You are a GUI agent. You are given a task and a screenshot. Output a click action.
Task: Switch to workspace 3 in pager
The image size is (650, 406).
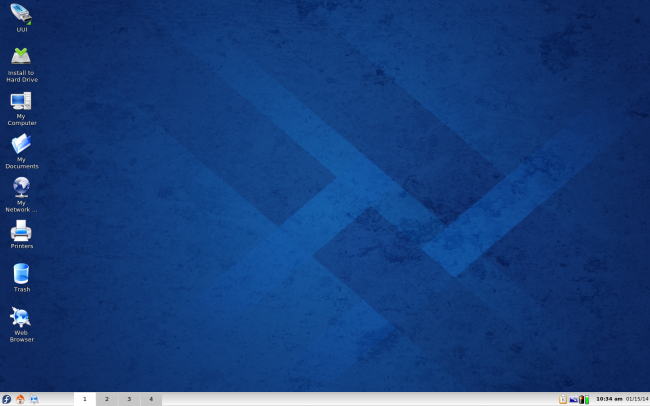click(x=129, y=399)
